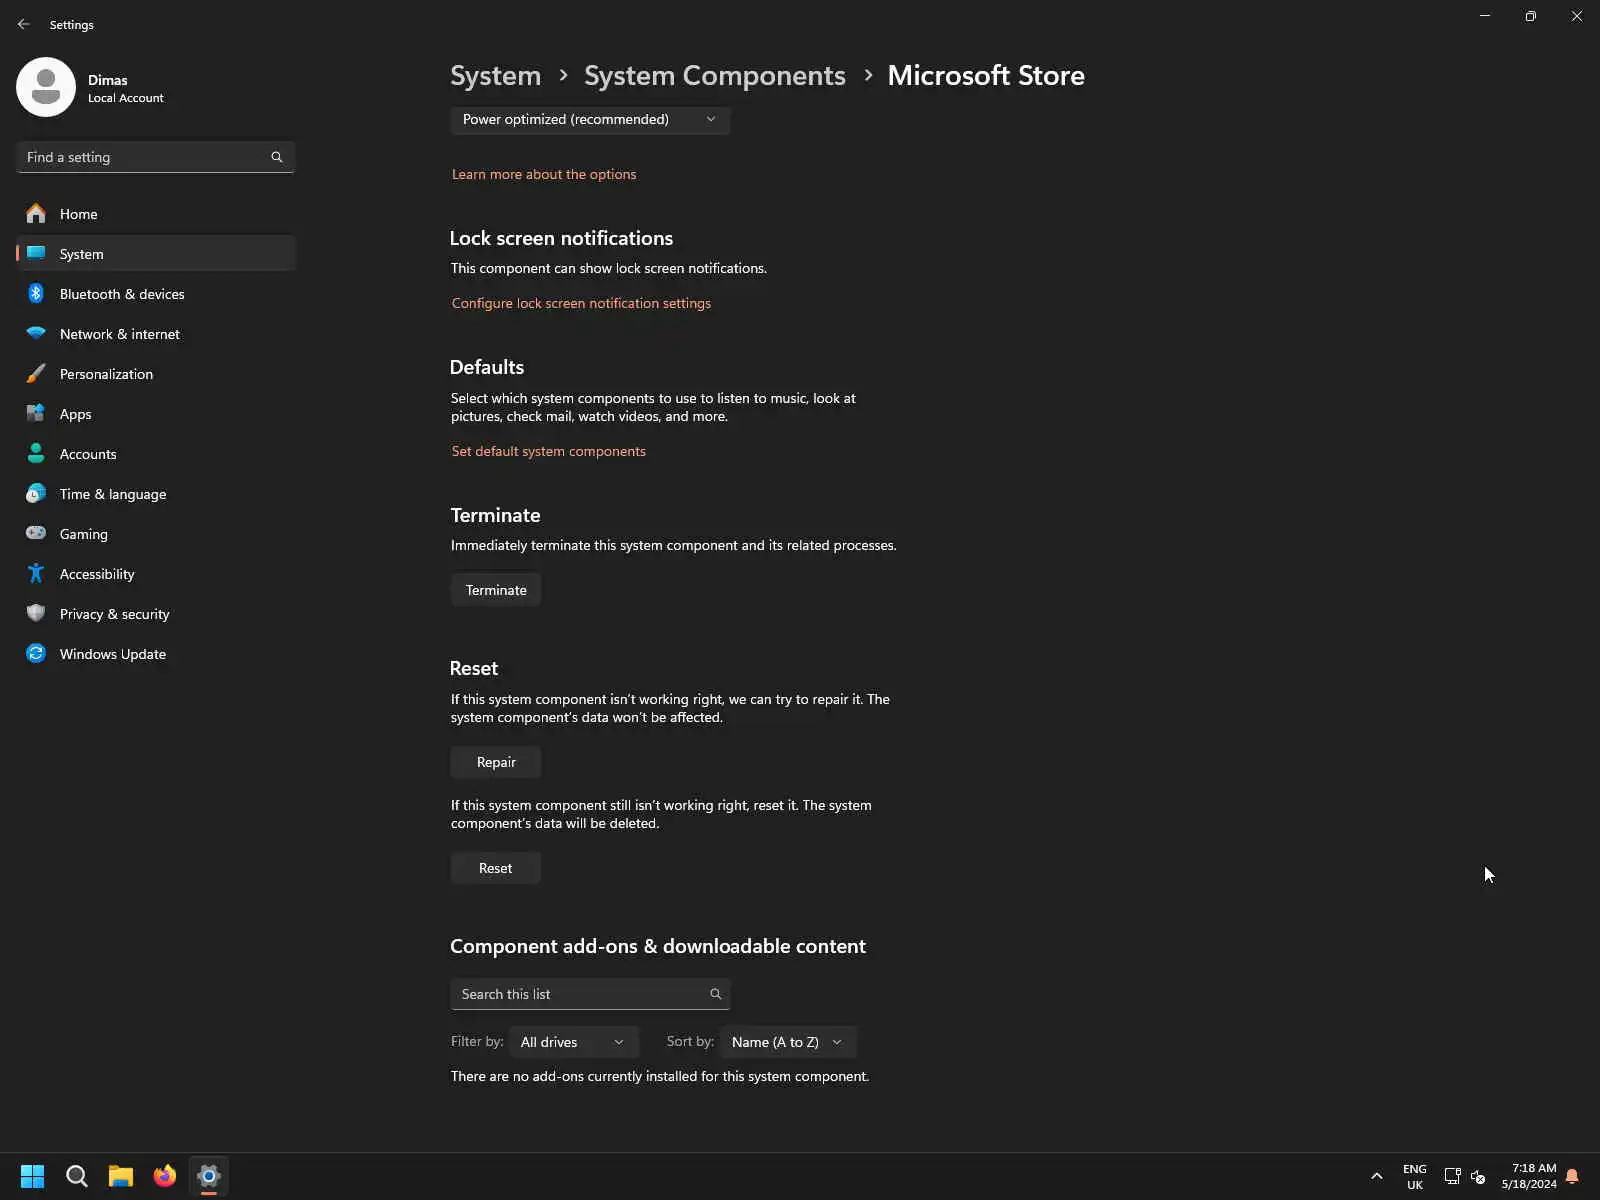Select Personalization in the sidebar
This screenshot has height=1200, width=1600.
point(106,374)
